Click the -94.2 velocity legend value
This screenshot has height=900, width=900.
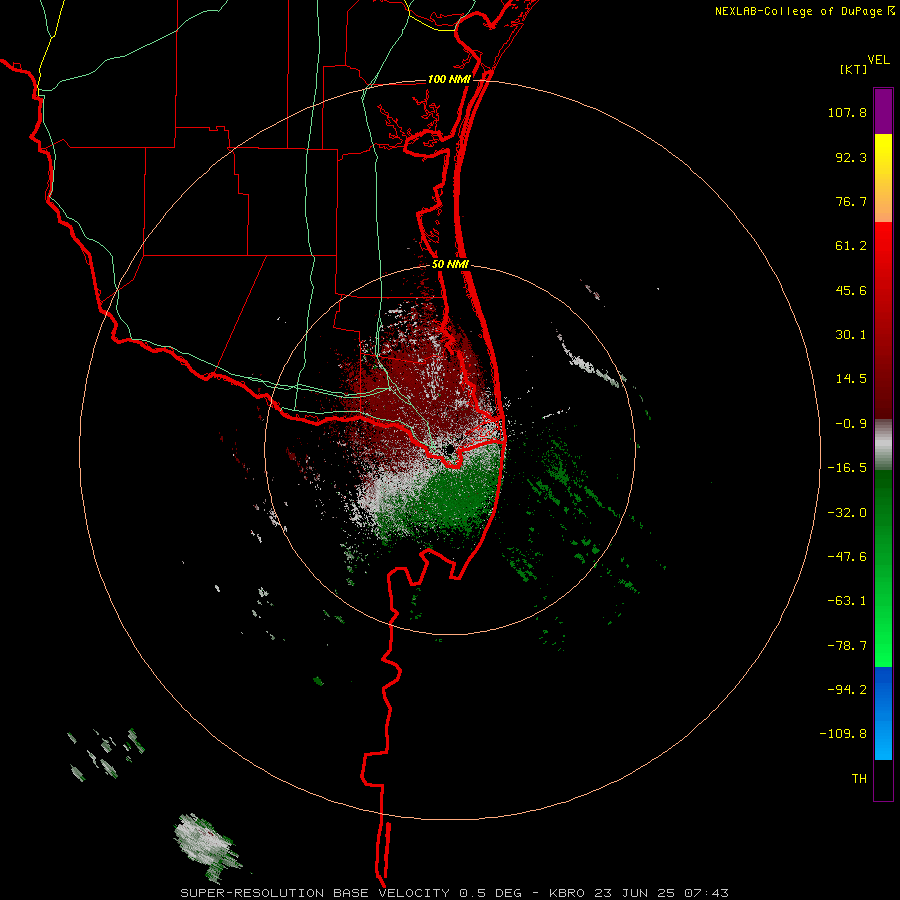[847, 689]
